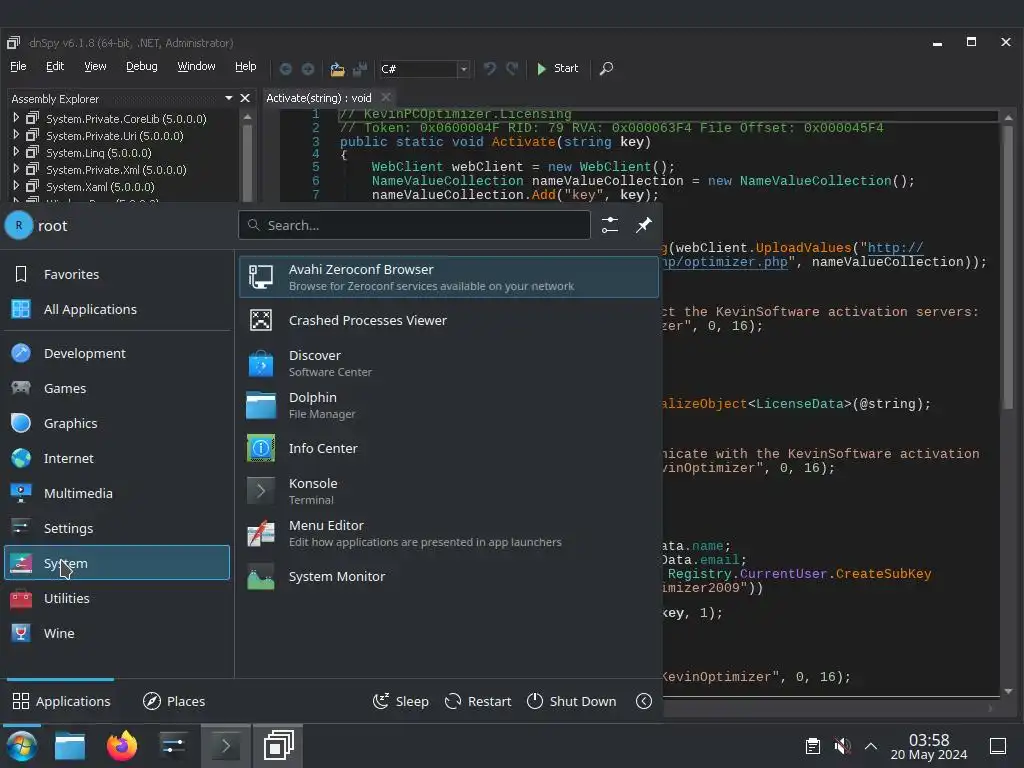Launch Crashed Processes Viewer
Viewport: 1024px width, 768px height.
(x=449, y=320)
